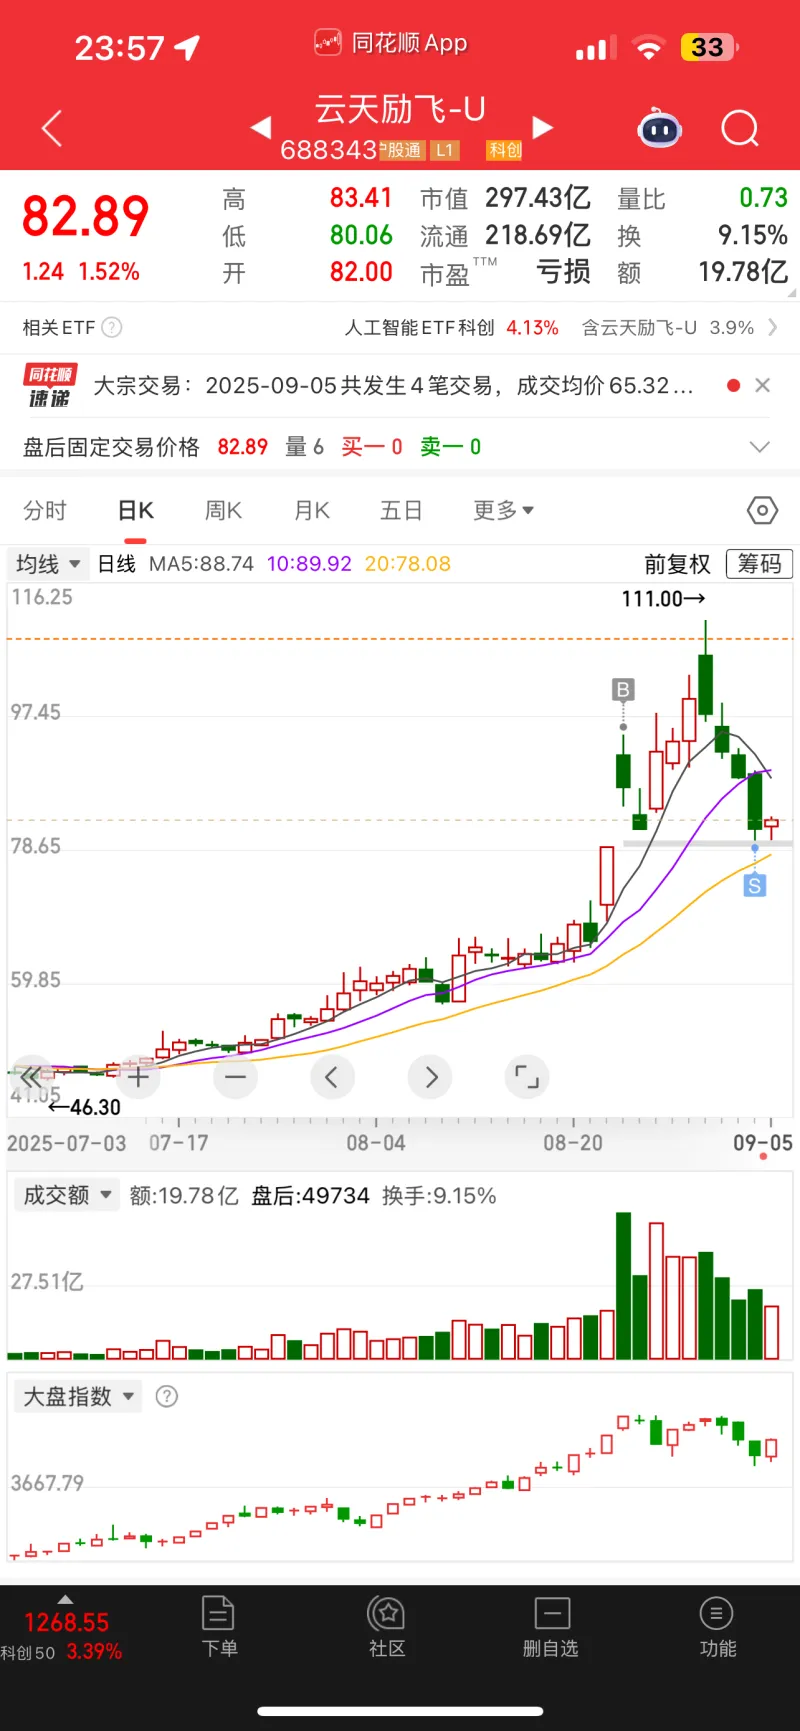Tap the L1 level badge
This screenshot has height=1731, width=800.
444,150
